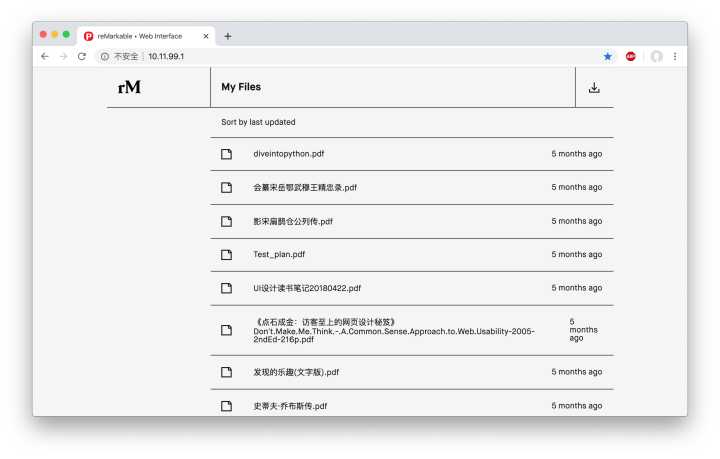Open the user profile avatar icon
720x459 pixels.
pos(656,57)
